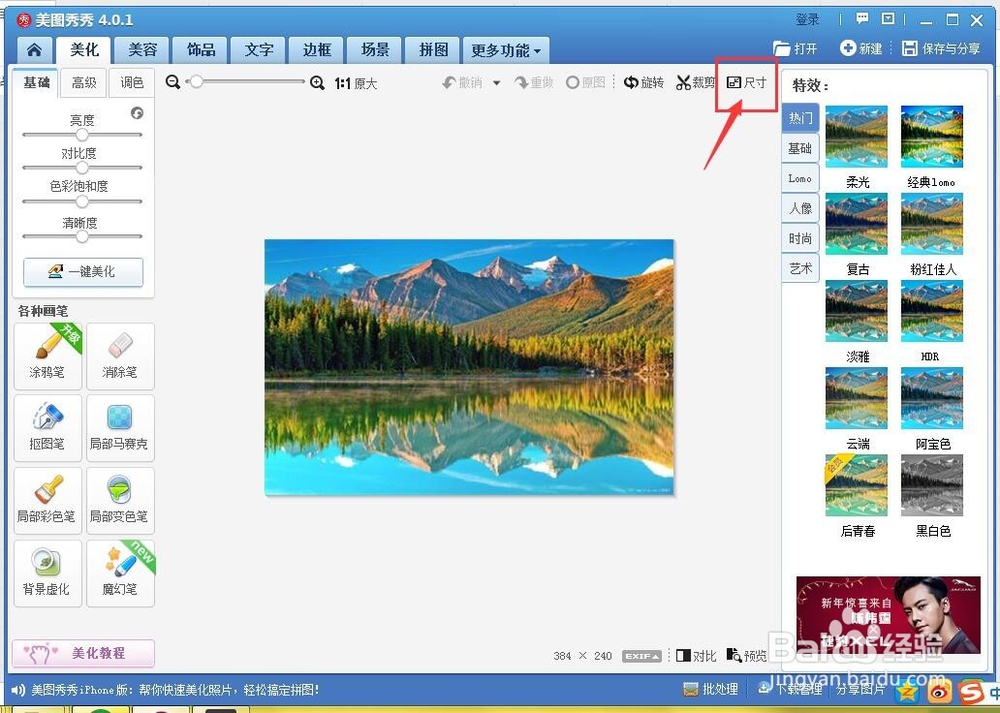Open the 尺寸 resize tool
This screenshot has width=1000, height=713.
747,83
